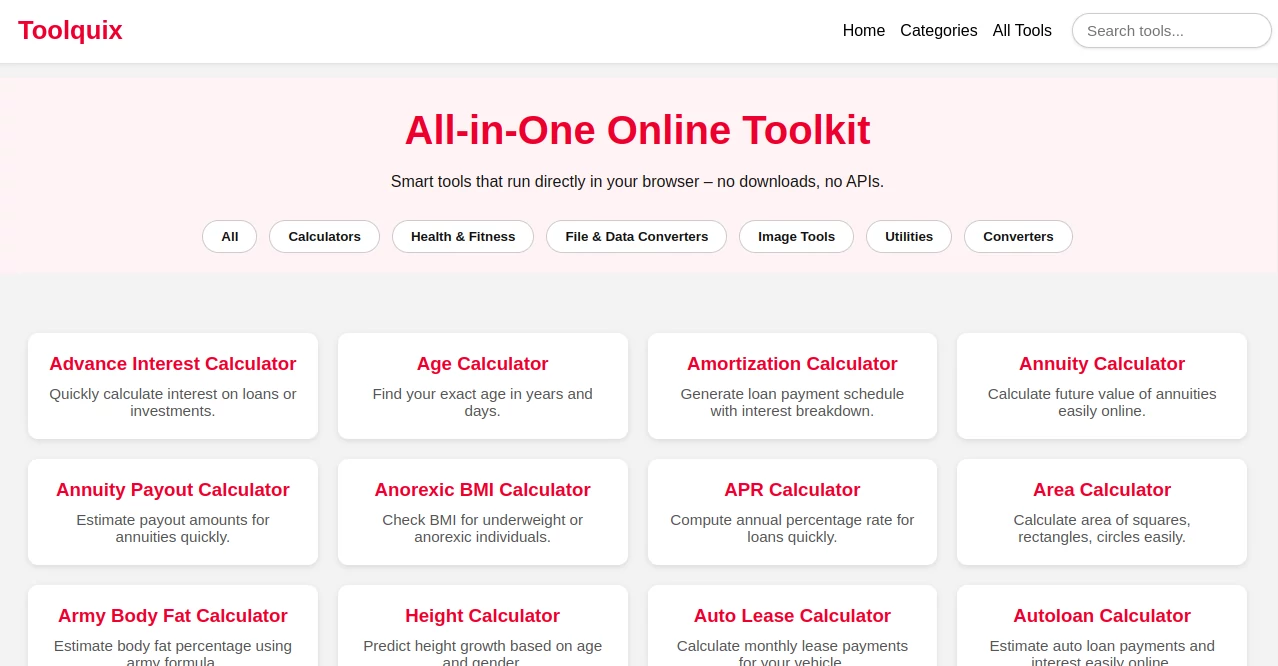Filter by Health & Fitness category
Viewport: 1278px width, 666px height.
point(463,237)
